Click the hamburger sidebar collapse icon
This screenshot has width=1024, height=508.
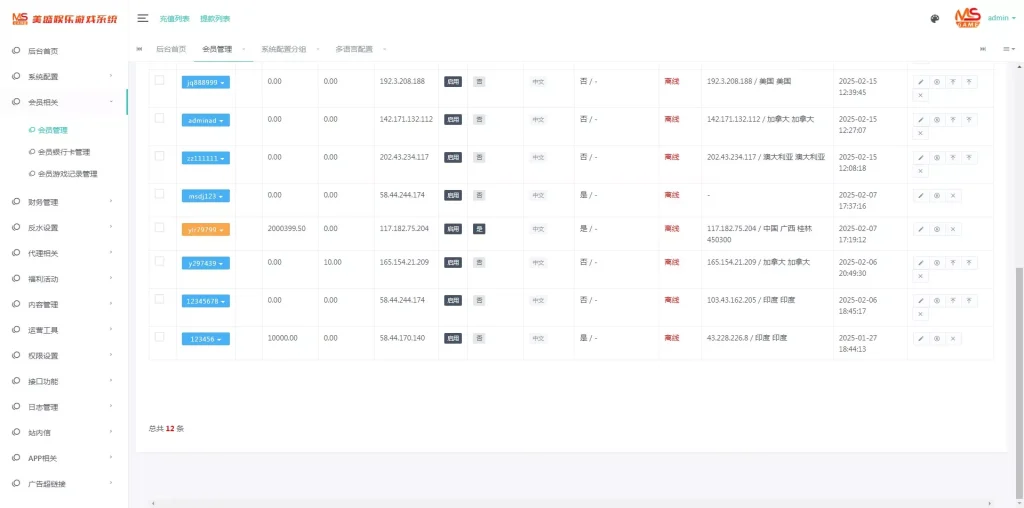[143, 18]
